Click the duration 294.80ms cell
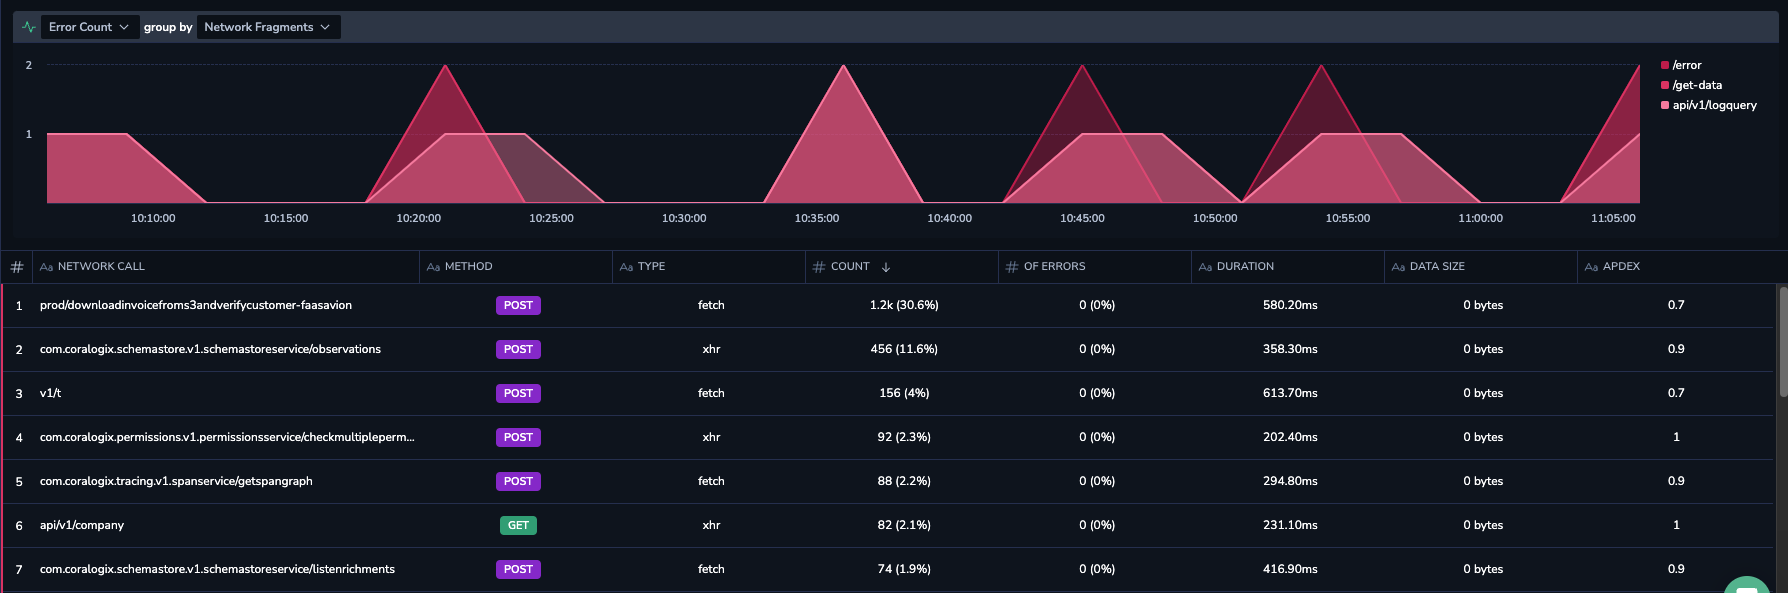 [x=1290, y=481]
